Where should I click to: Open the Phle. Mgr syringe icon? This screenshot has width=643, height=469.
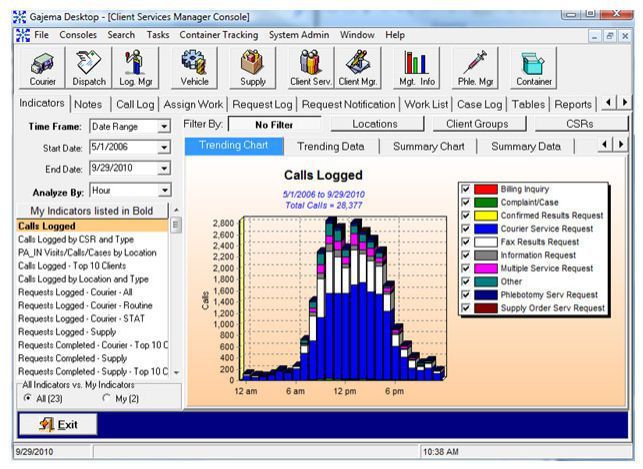tap(475, 68)
